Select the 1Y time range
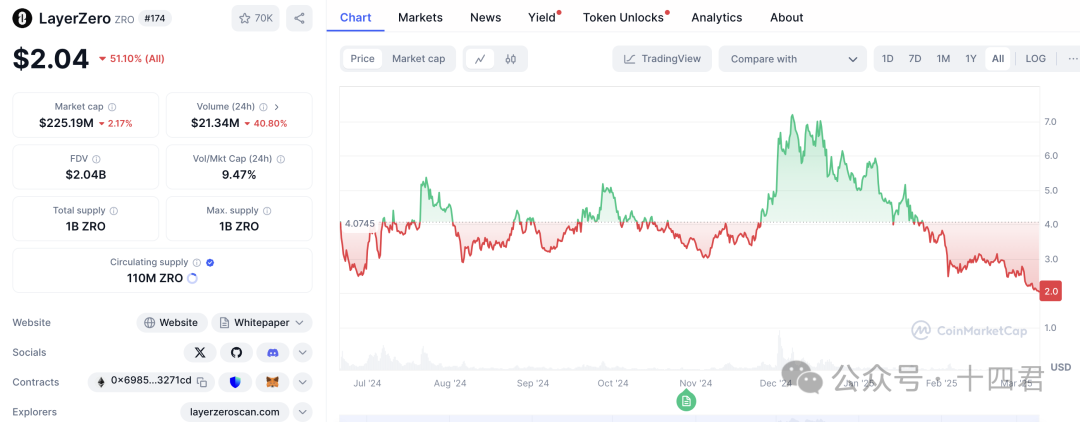 pos(970,59)
